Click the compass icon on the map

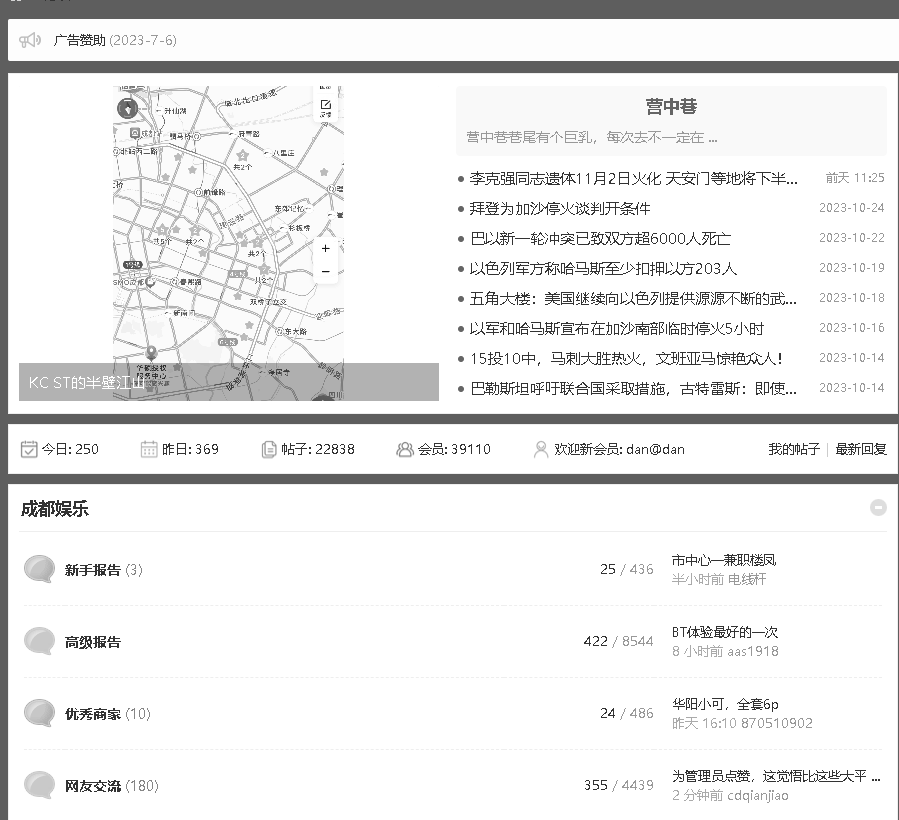pyautogui.click(x=128, y=108)
